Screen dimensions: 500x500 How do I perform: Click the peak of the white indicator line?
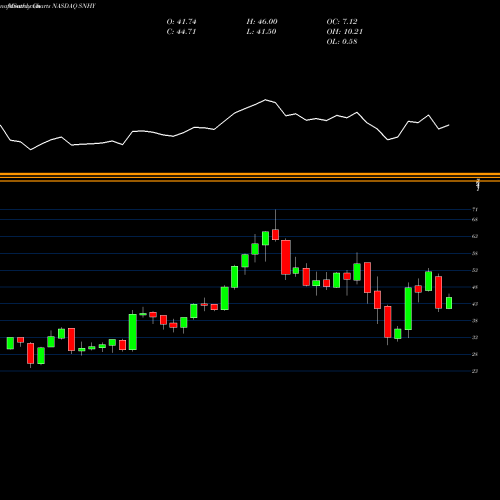pos(265,100)
